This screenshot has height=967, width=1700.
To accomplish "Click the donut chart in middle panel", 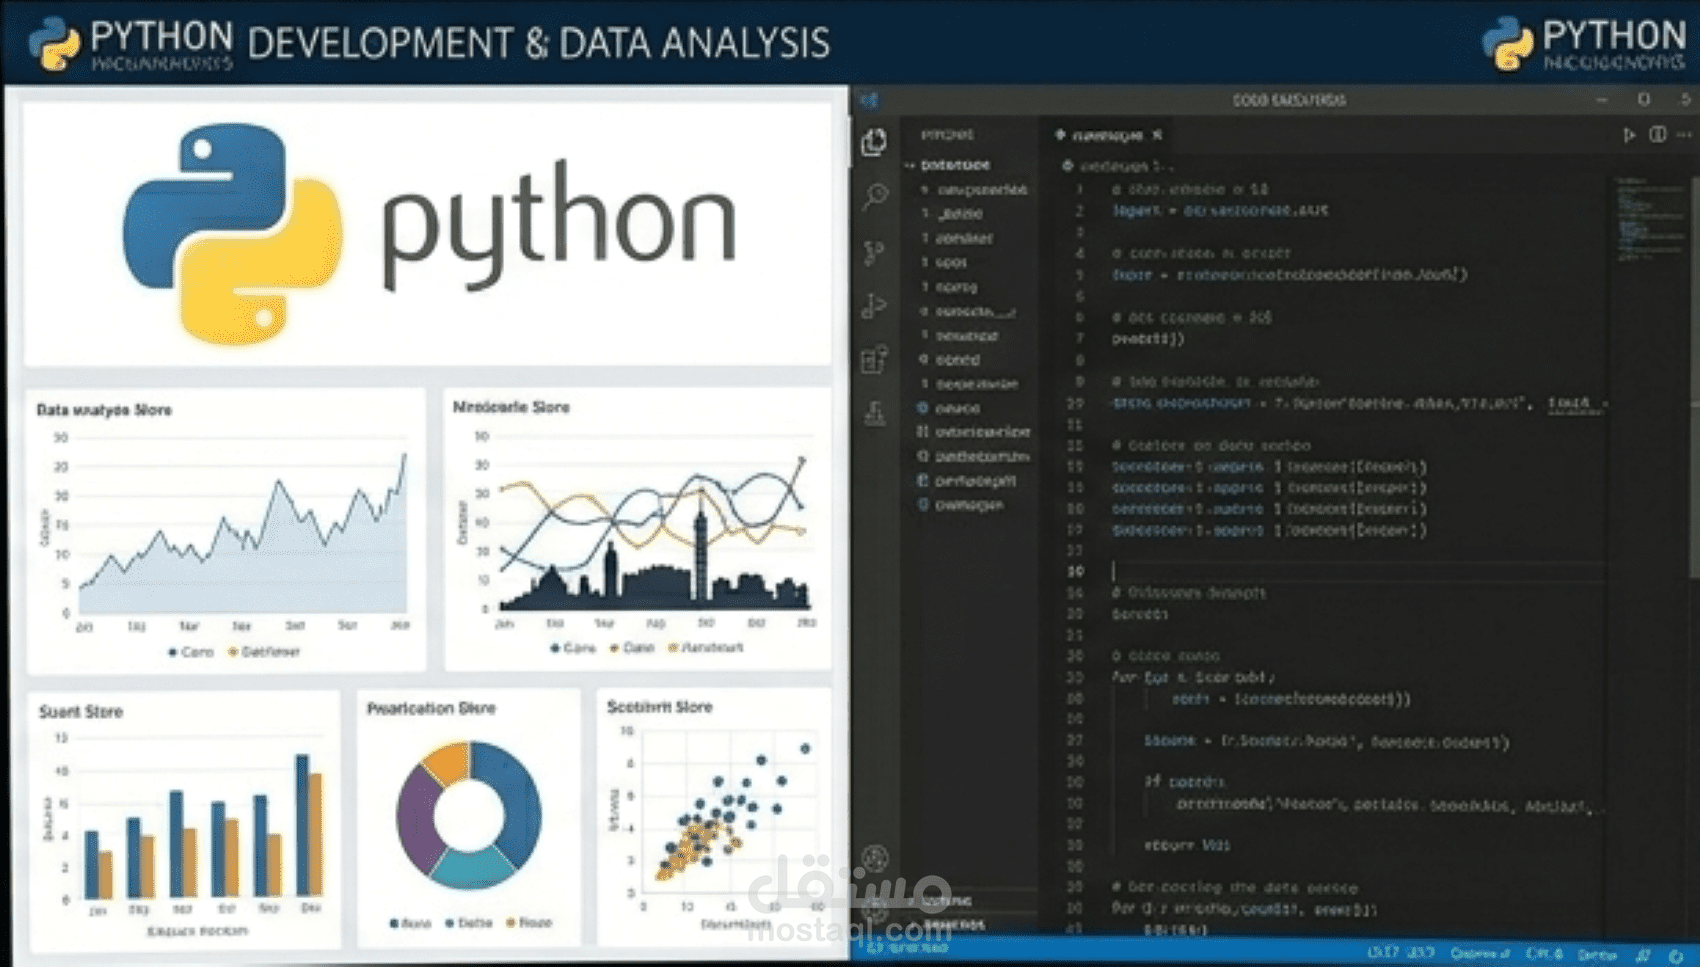I will click(469, 815).
